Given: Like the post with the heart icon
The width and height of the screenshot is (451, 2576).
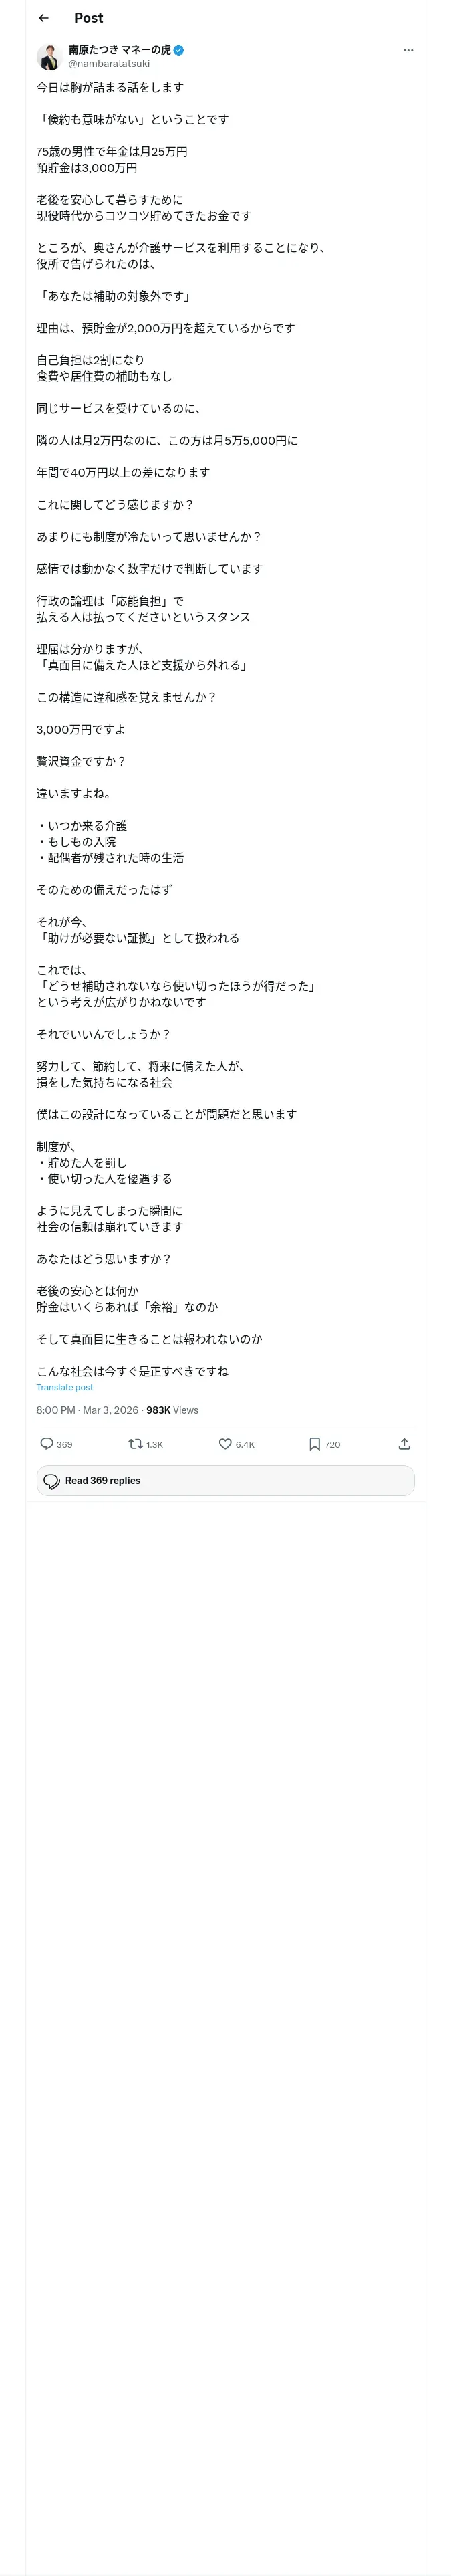Looking at the screenshot, I should click(225, 1443).
